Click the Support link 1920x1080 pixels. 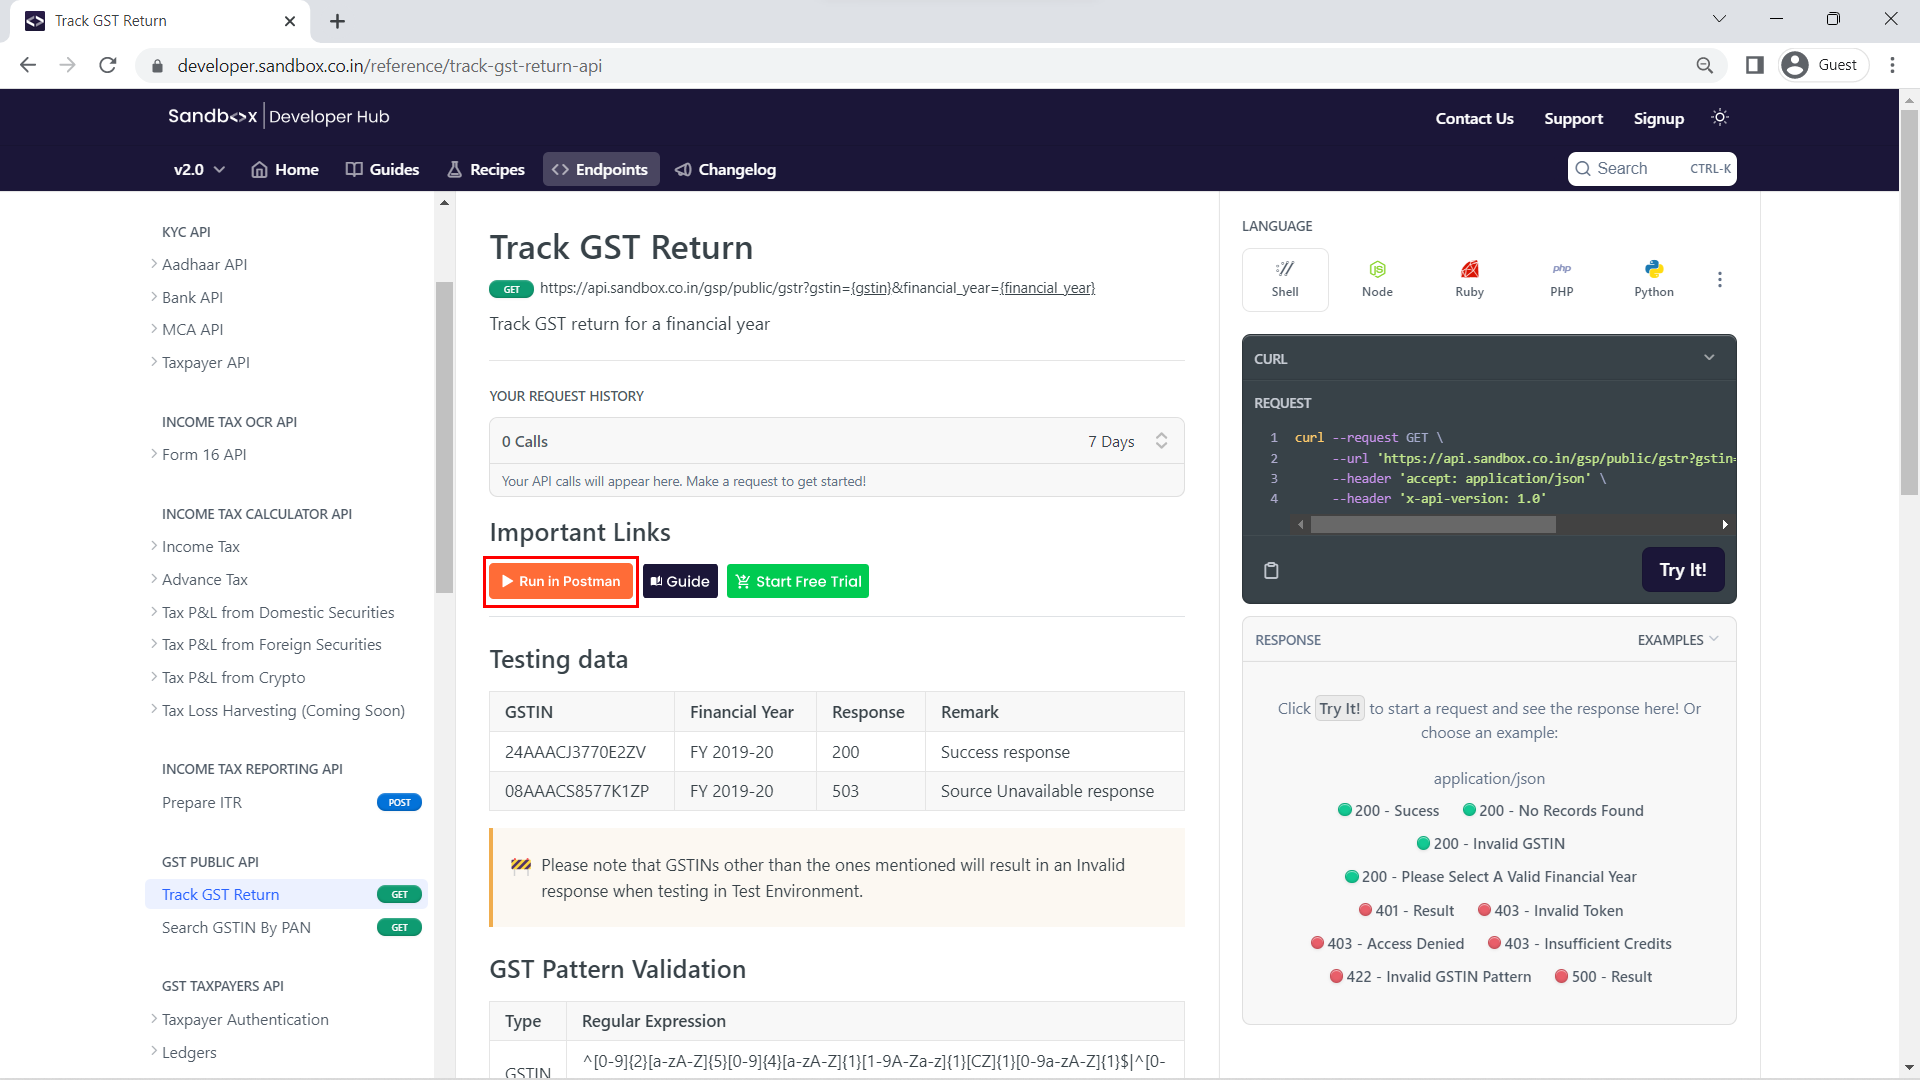coord(1573,118)
